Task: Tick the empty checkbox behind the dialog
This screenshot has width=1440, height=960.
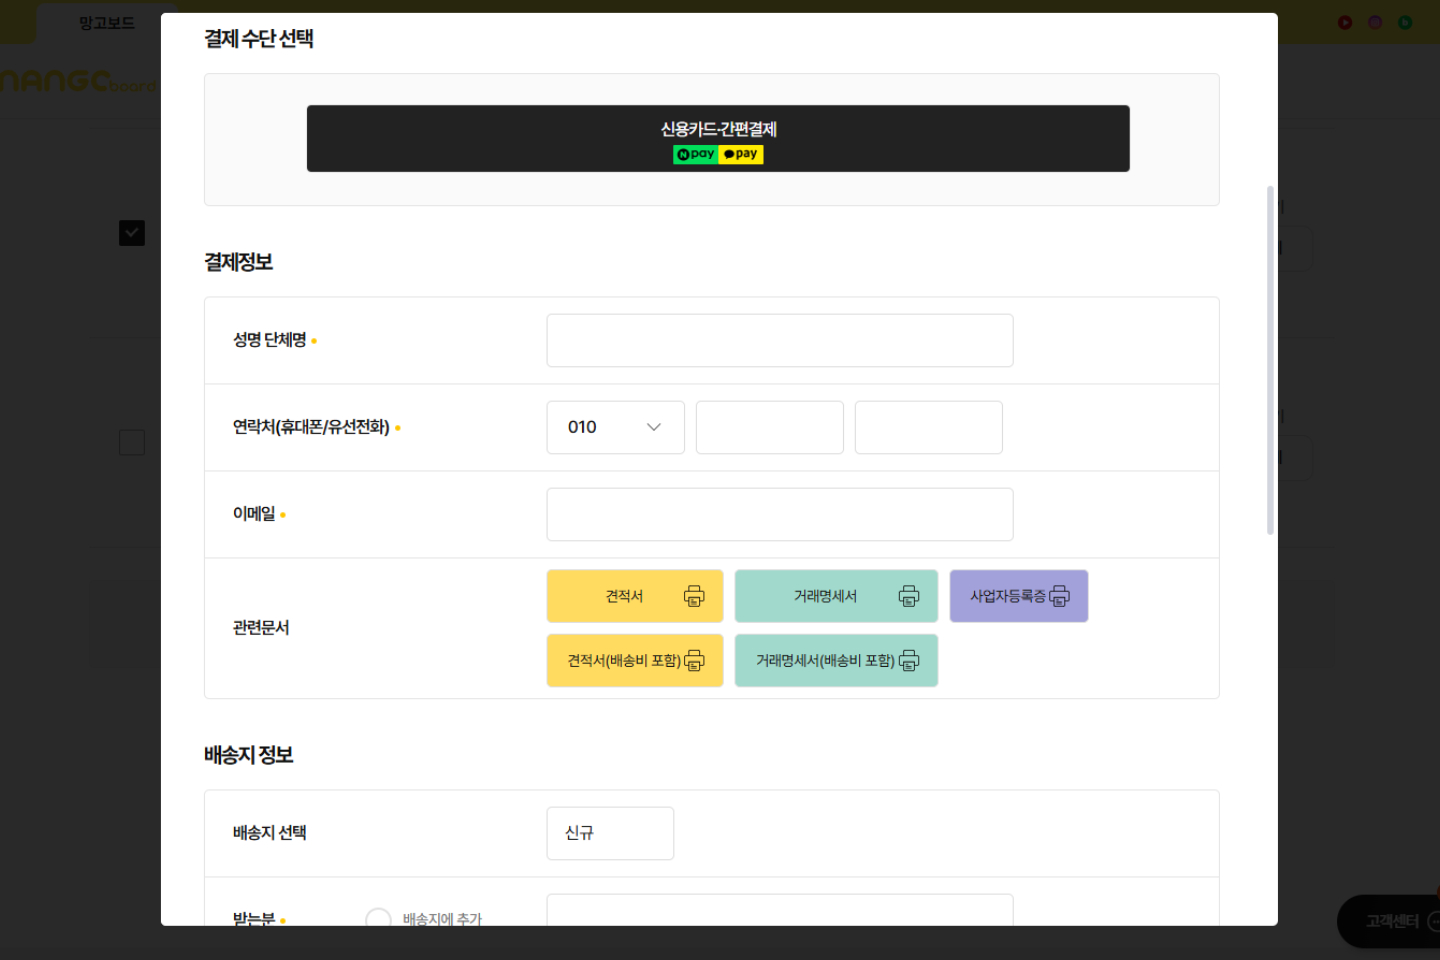Action: [132, 442]
